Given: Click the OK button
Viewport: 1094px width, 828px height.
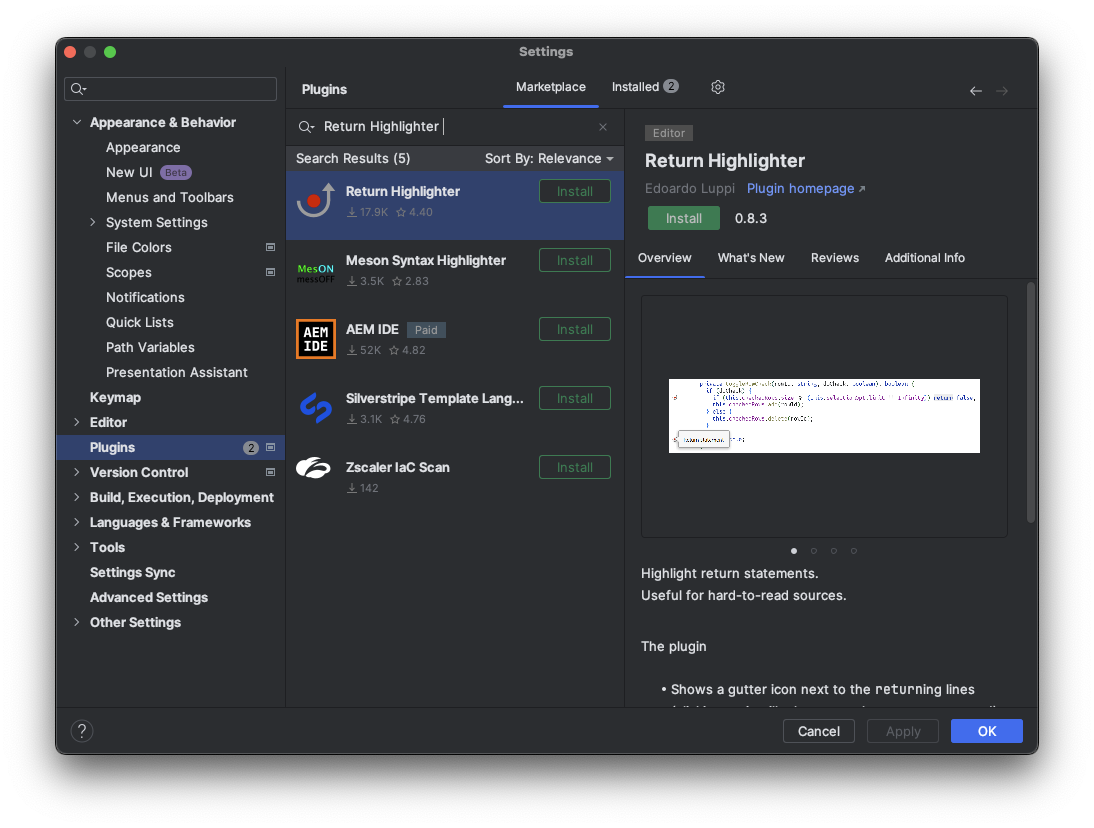Looking at the screenshot, I should pyautogui.click(x=987, y=731).
